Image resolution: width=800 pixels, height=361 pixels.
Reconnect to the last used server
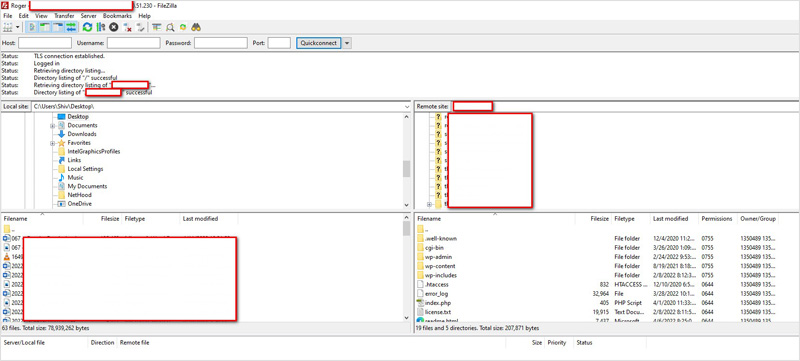[140, 27]
